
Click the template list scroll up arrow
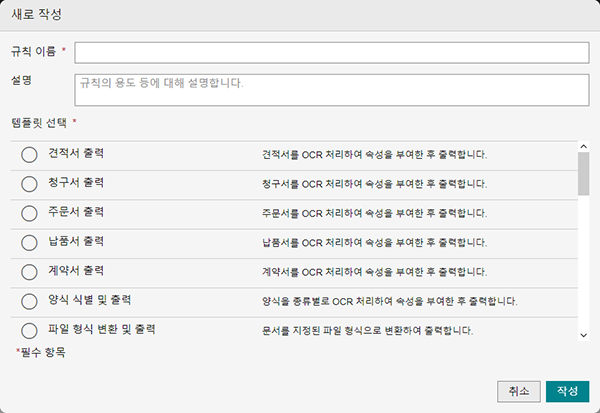[x=584, y=146]
